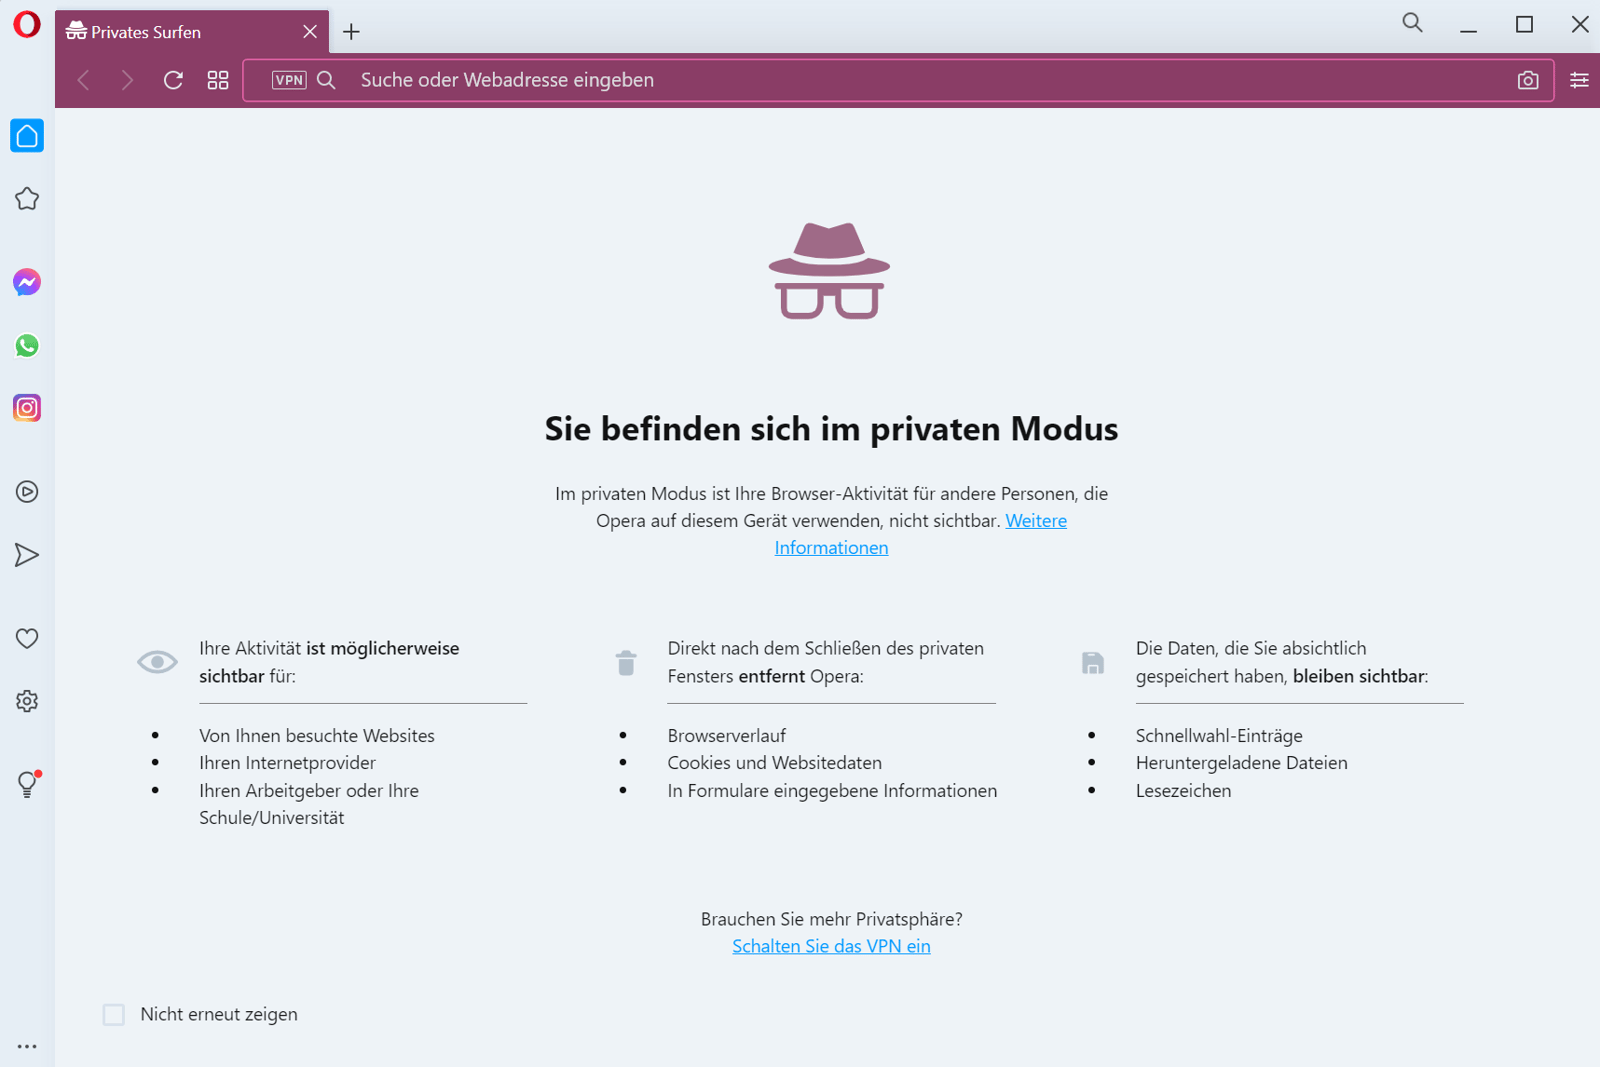This screenshot has width=1600, height=1067.
Task: Take a snapshot with the camera icon
Action: tap(1528, 80)
